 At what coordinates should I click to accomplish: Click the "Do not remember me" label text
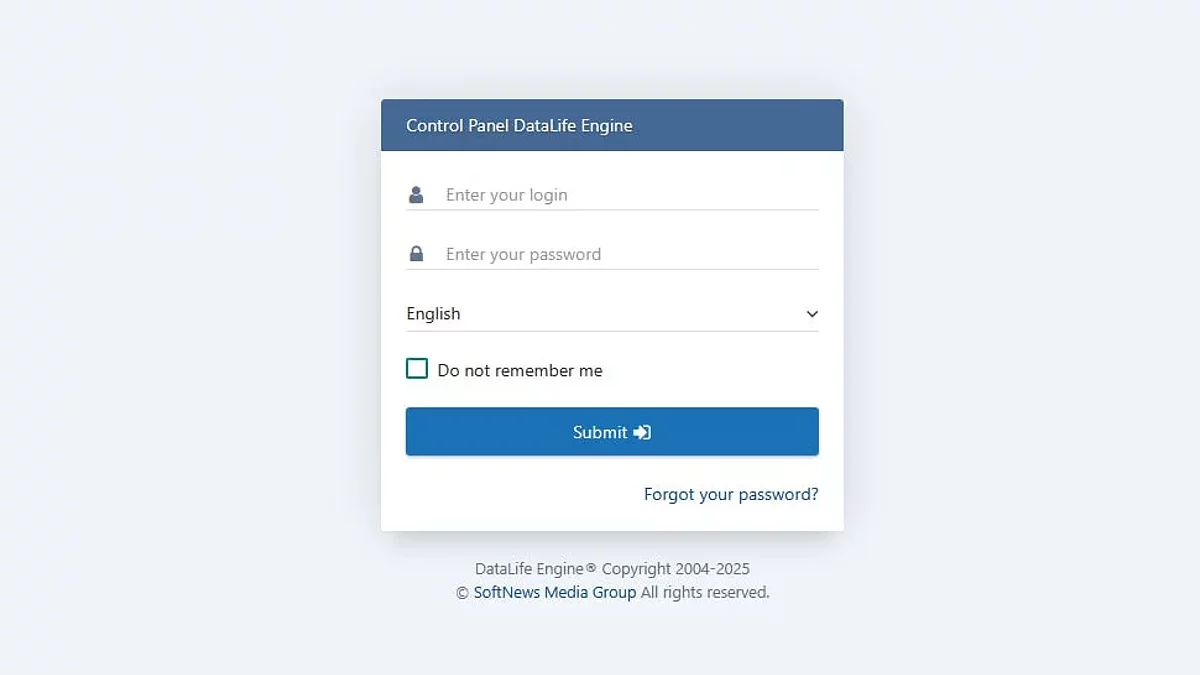(x=520, y=371)
